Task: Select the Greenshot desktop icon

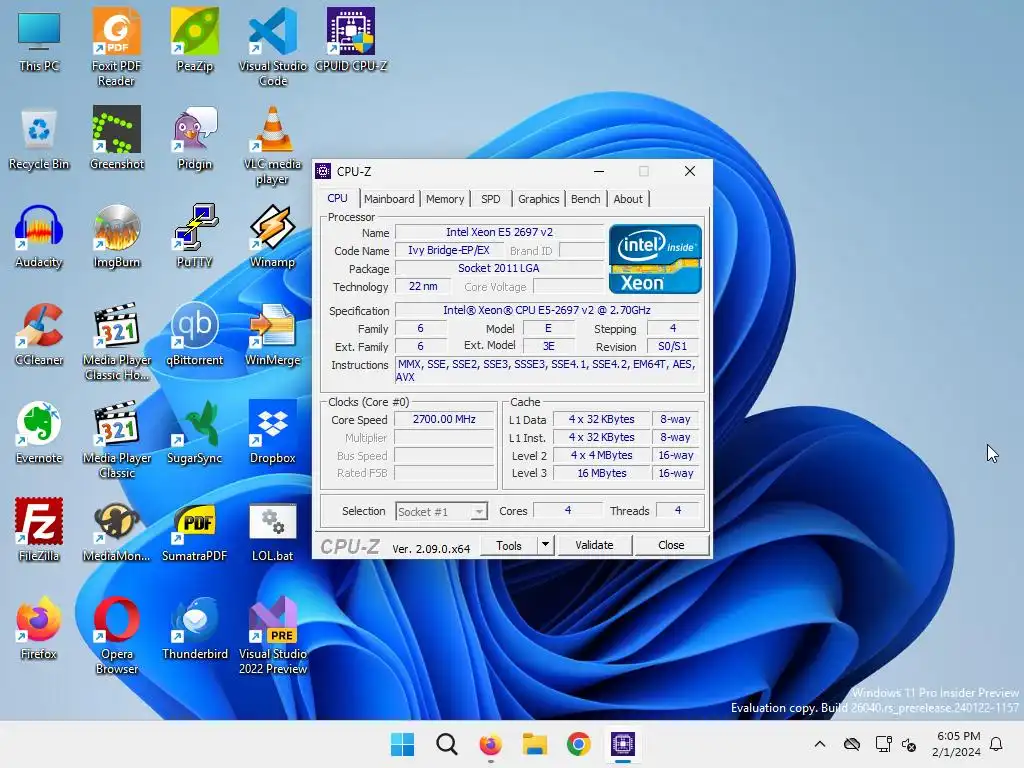Action: coord(116,139)
